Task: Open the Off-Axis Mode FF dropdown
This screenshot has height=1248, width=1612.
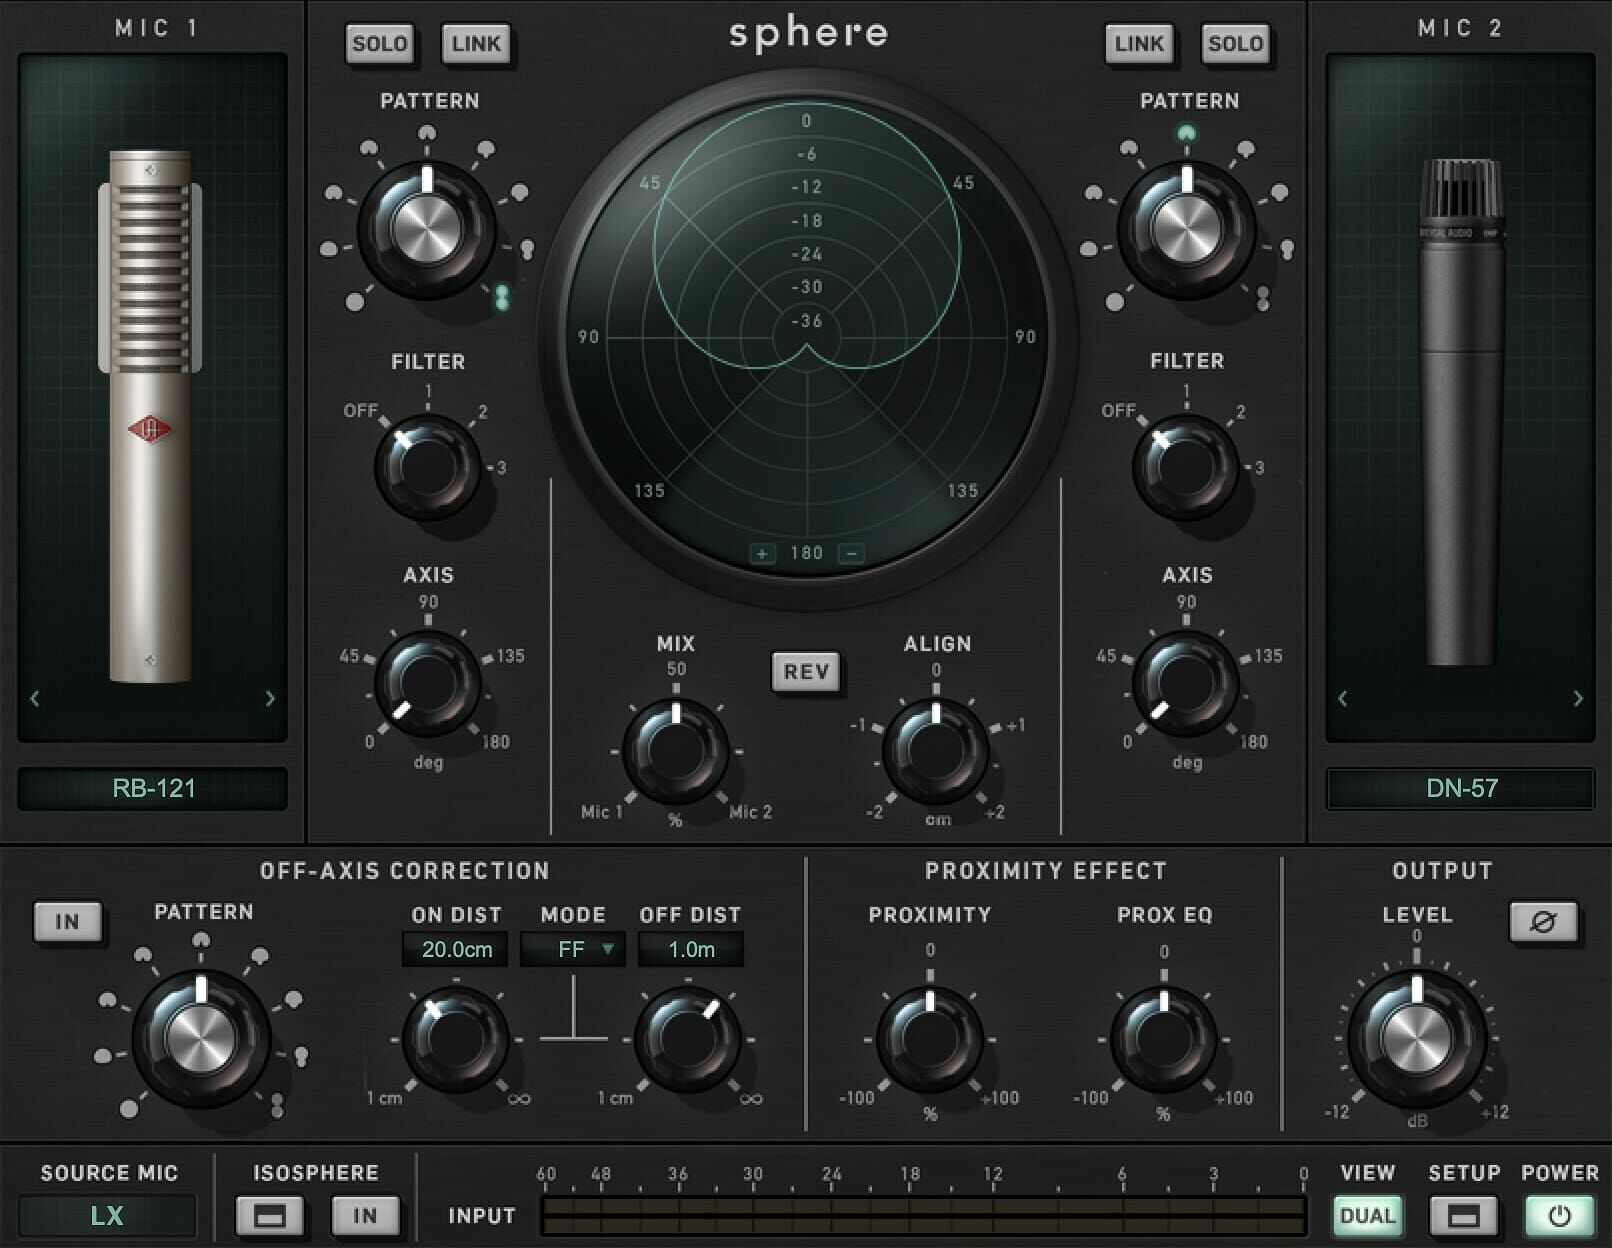Action: pyautogui.click(x=573, y=949)
